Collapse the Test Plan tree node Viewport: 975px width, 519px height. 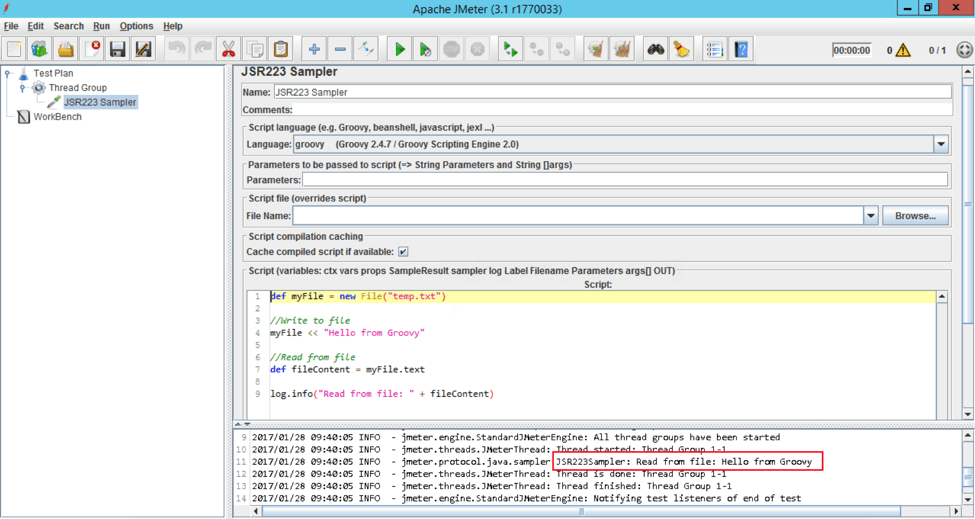click(x=8, y=74)
